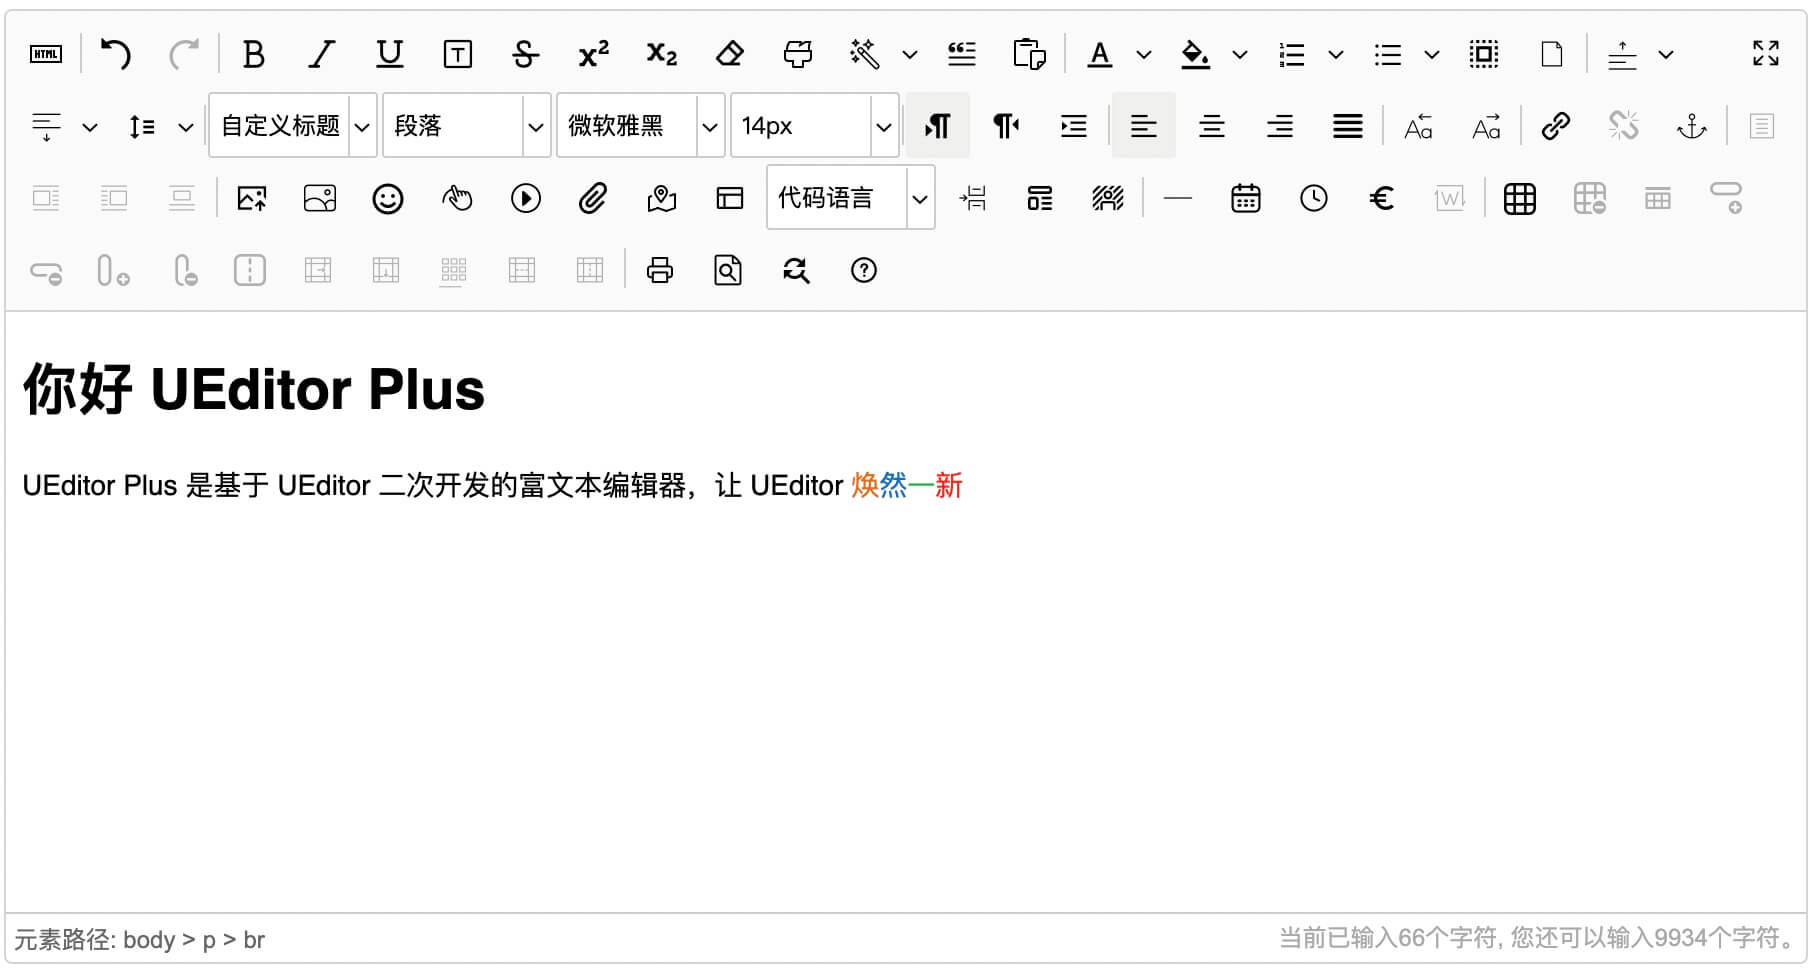Image resolution: width=1816 pixels, height=972 pixels.
Task: Insert a map location
Action: [662, 198]
